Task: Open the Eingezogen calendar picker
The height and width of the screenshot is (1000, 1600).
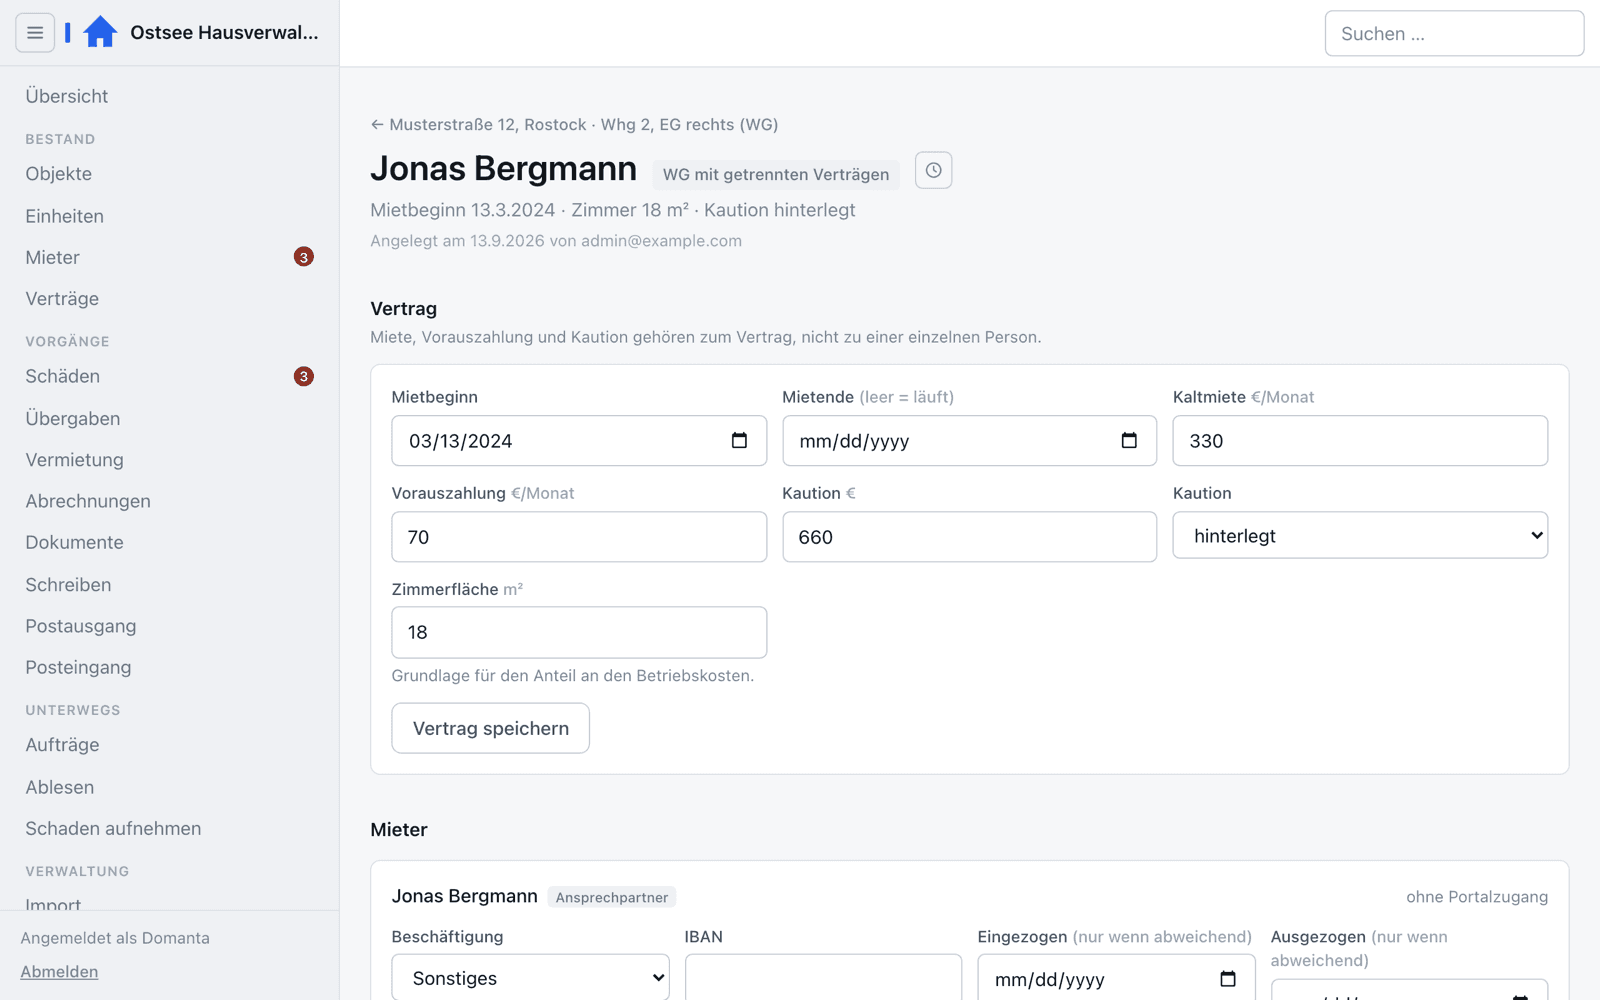Action: [x=1228, y=979]
